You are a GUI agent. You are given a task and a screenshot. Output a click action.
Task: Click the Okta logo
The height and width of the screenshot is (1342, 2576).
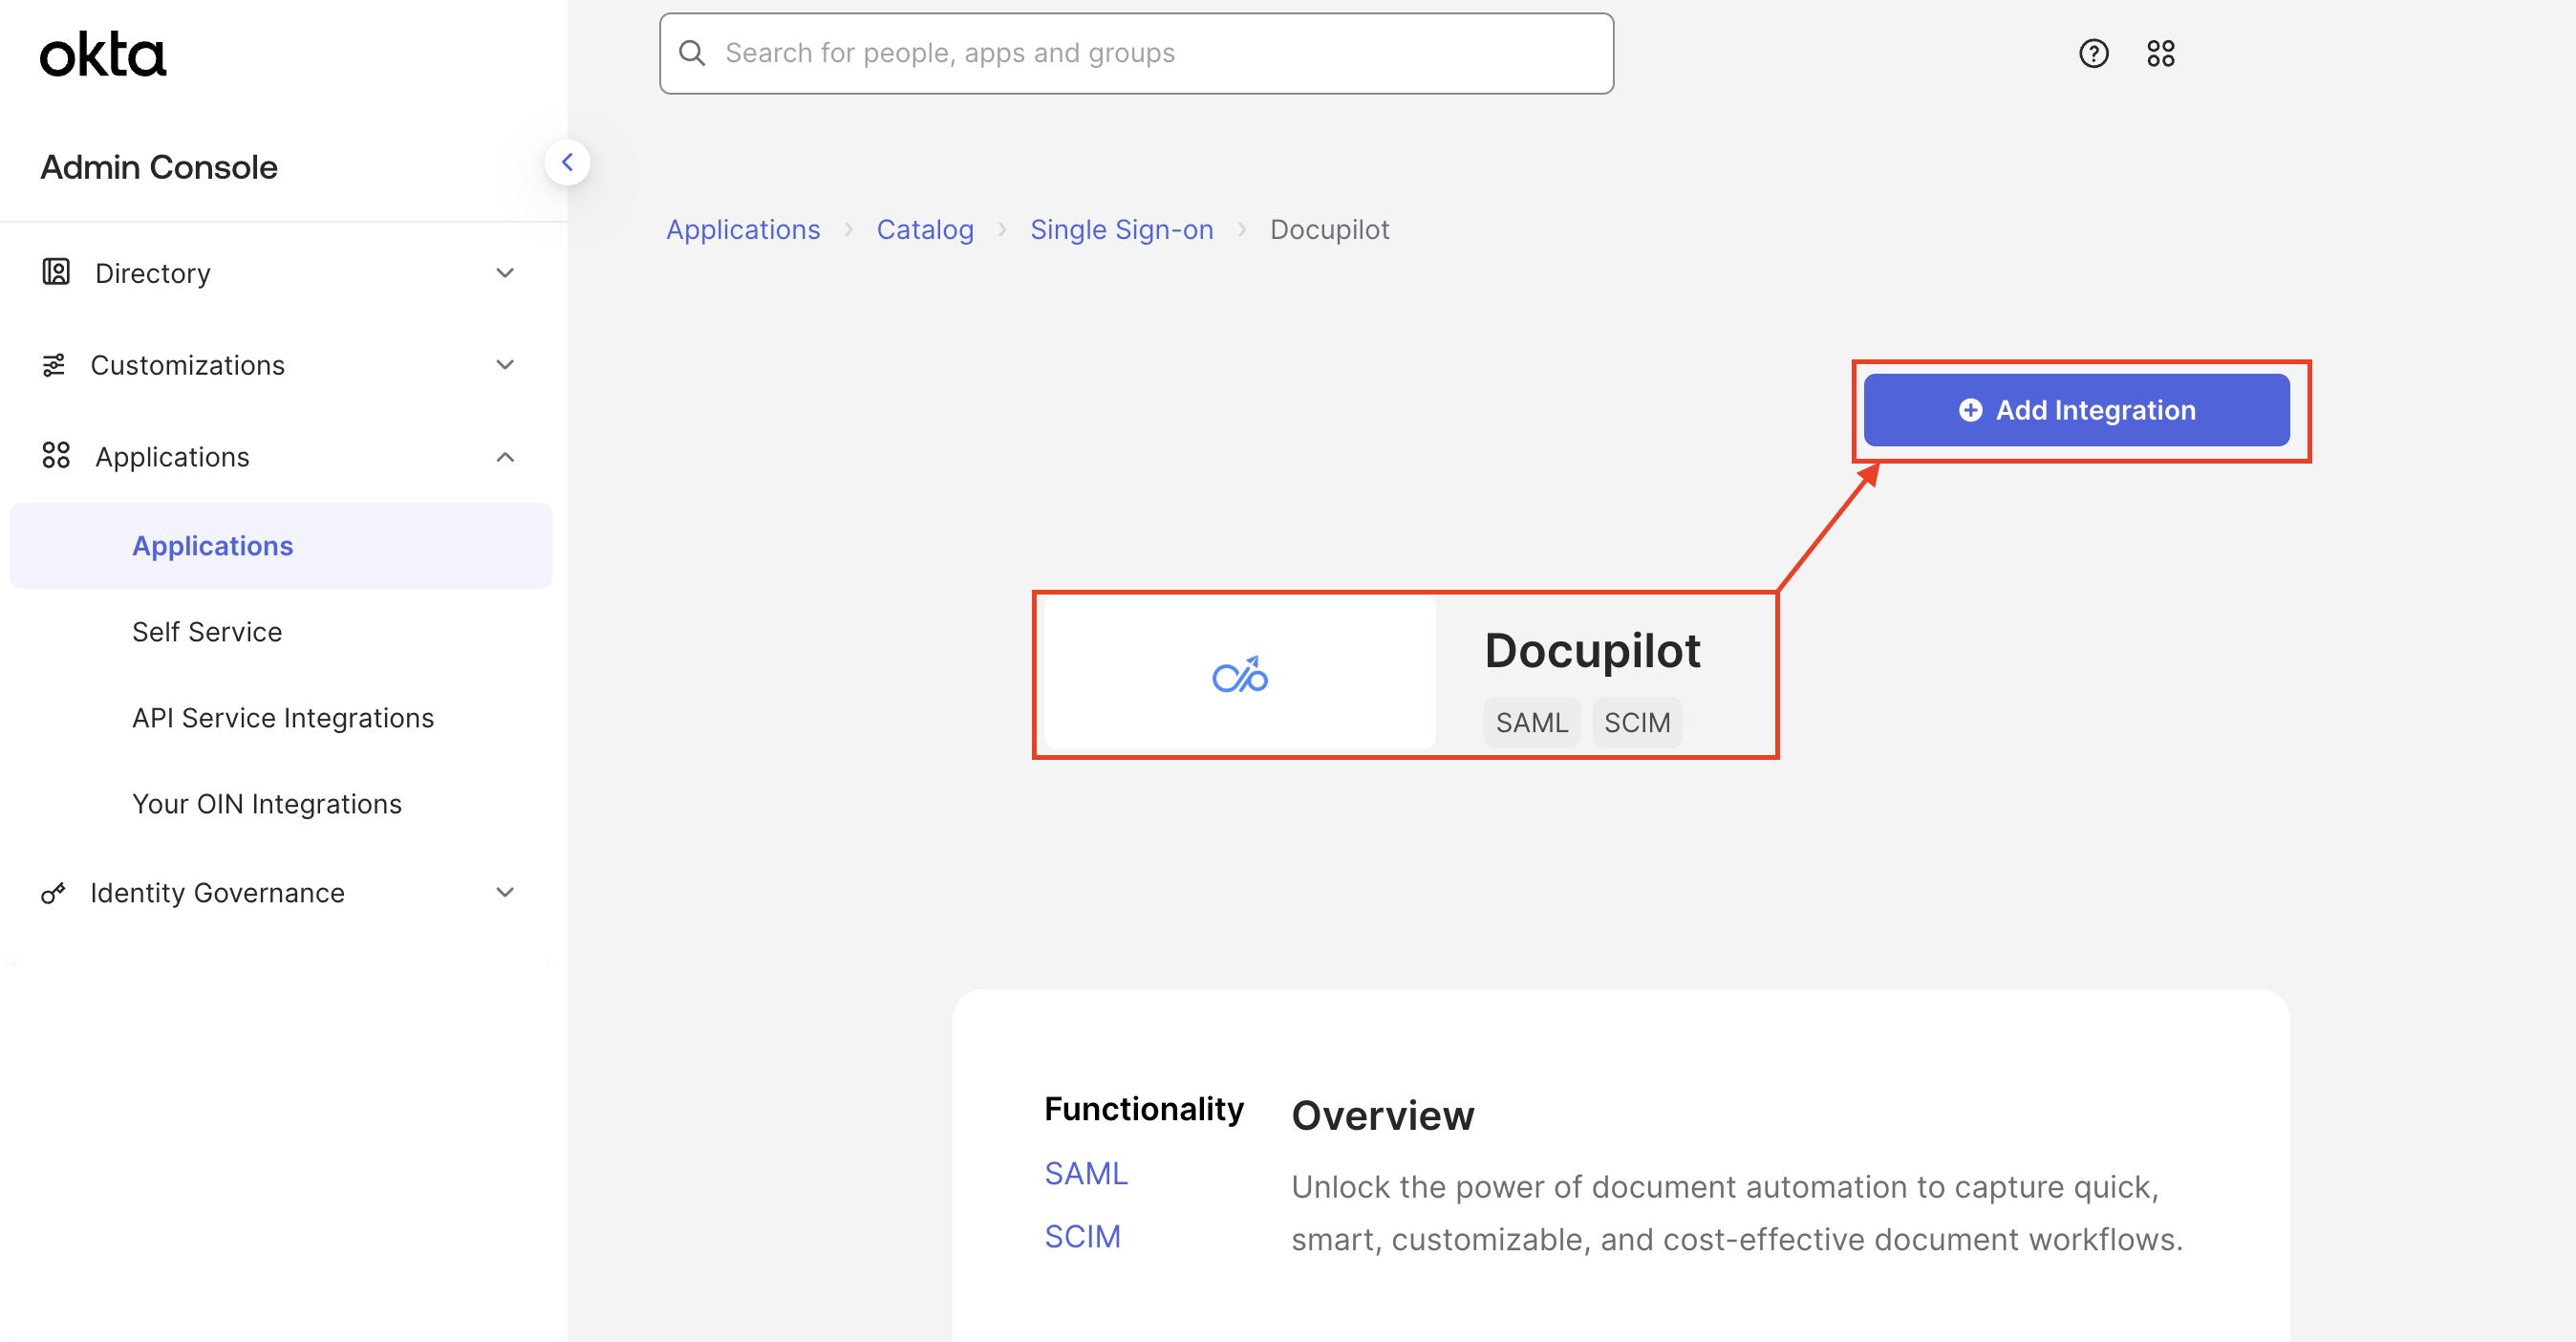[x=102, y=54]
